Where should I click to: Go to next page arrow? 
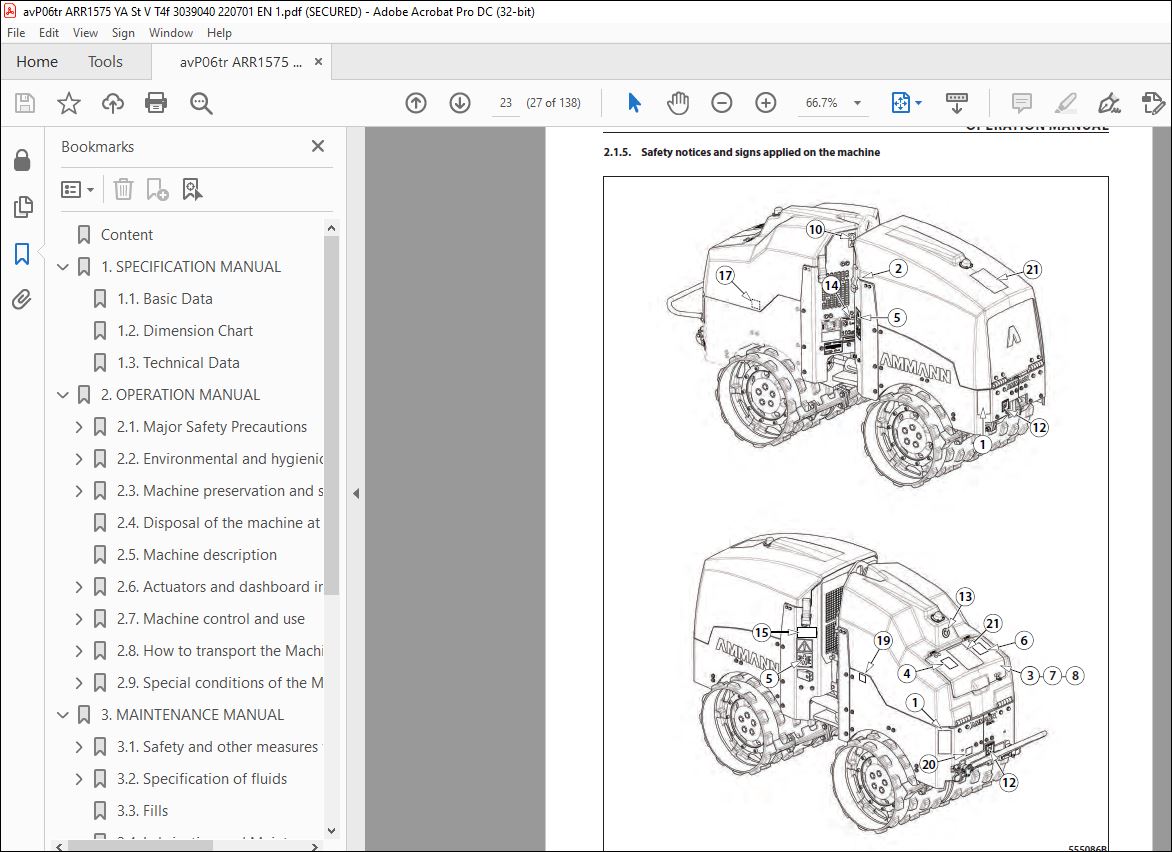click(x=460, y=103)
